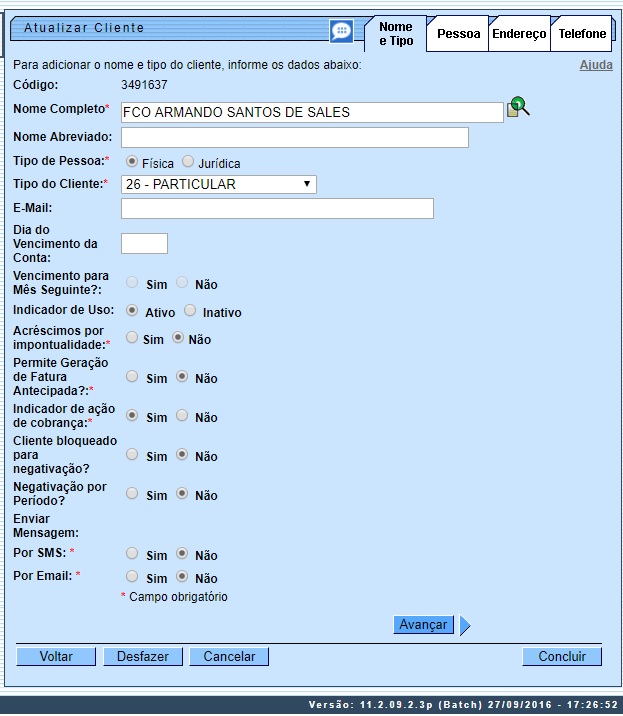Image resolution: width=623 pixels, height=716 pixels.
Task: Pick Não for Cliente bloqueado para negativação
Action: tap(182, 454)
